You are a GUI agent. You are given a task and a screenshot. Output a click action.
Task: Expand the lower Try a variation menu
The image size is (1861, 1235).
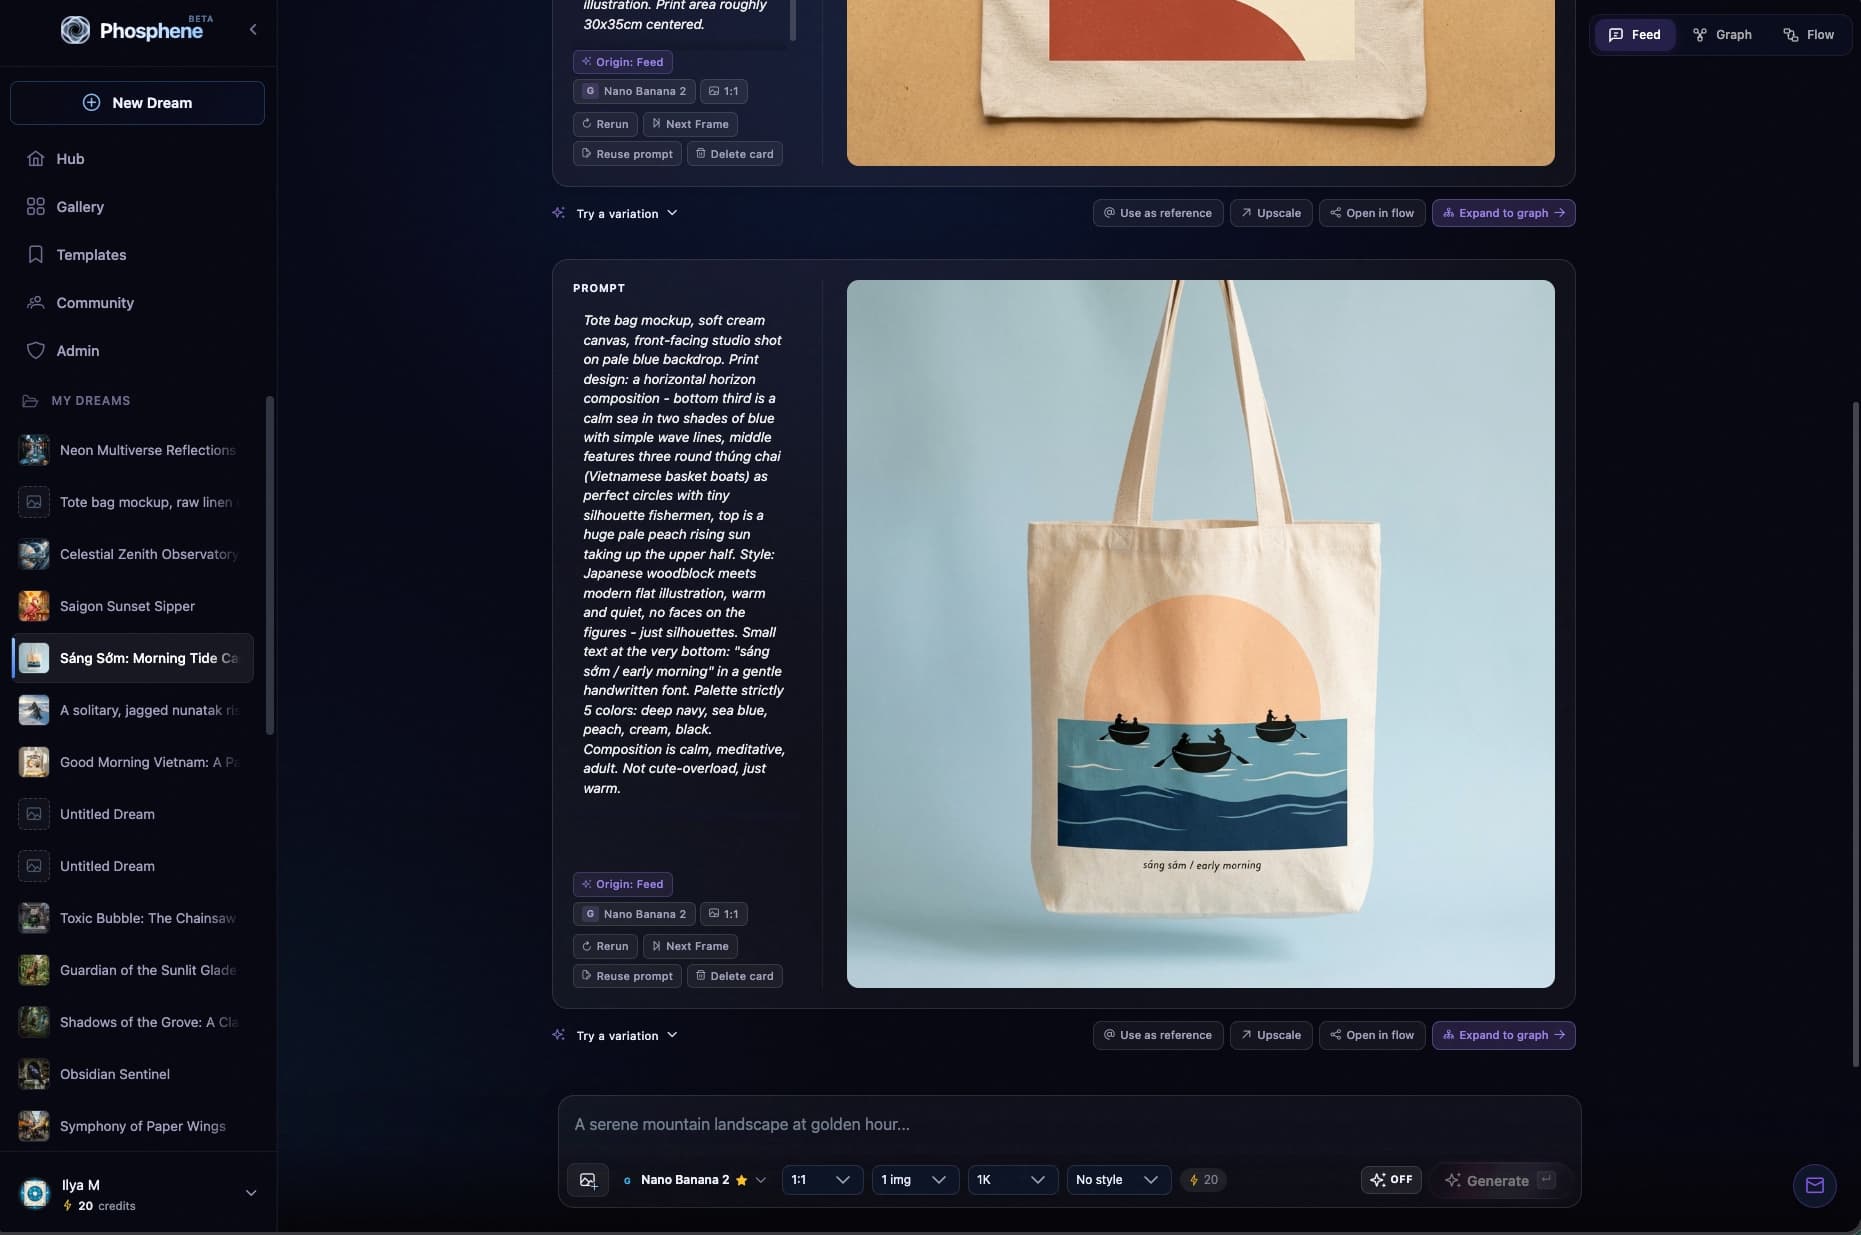pyautogui.click(x=615, y=1036)
